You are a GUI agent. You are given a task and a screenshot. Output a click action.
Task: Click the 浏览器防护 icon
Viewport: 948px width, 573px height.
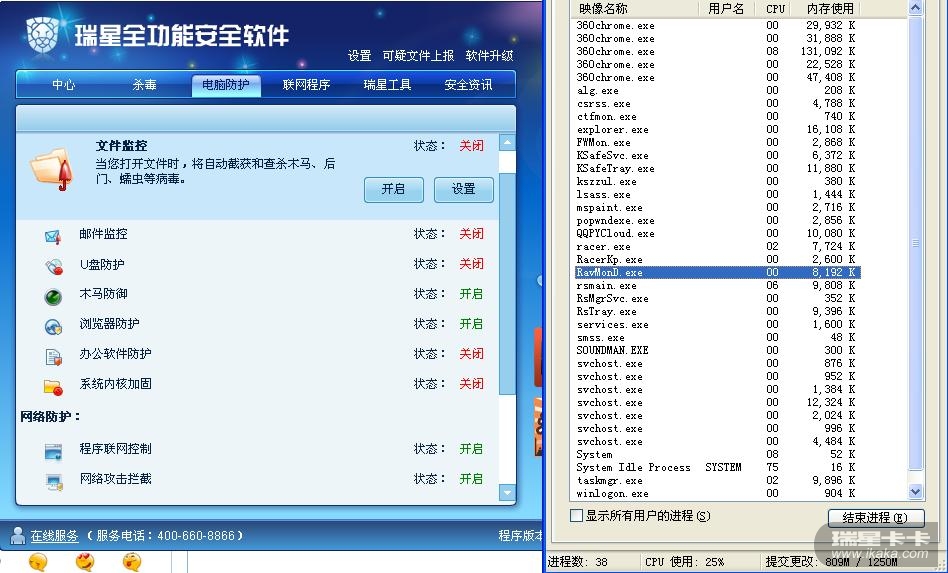click(53, 326)
